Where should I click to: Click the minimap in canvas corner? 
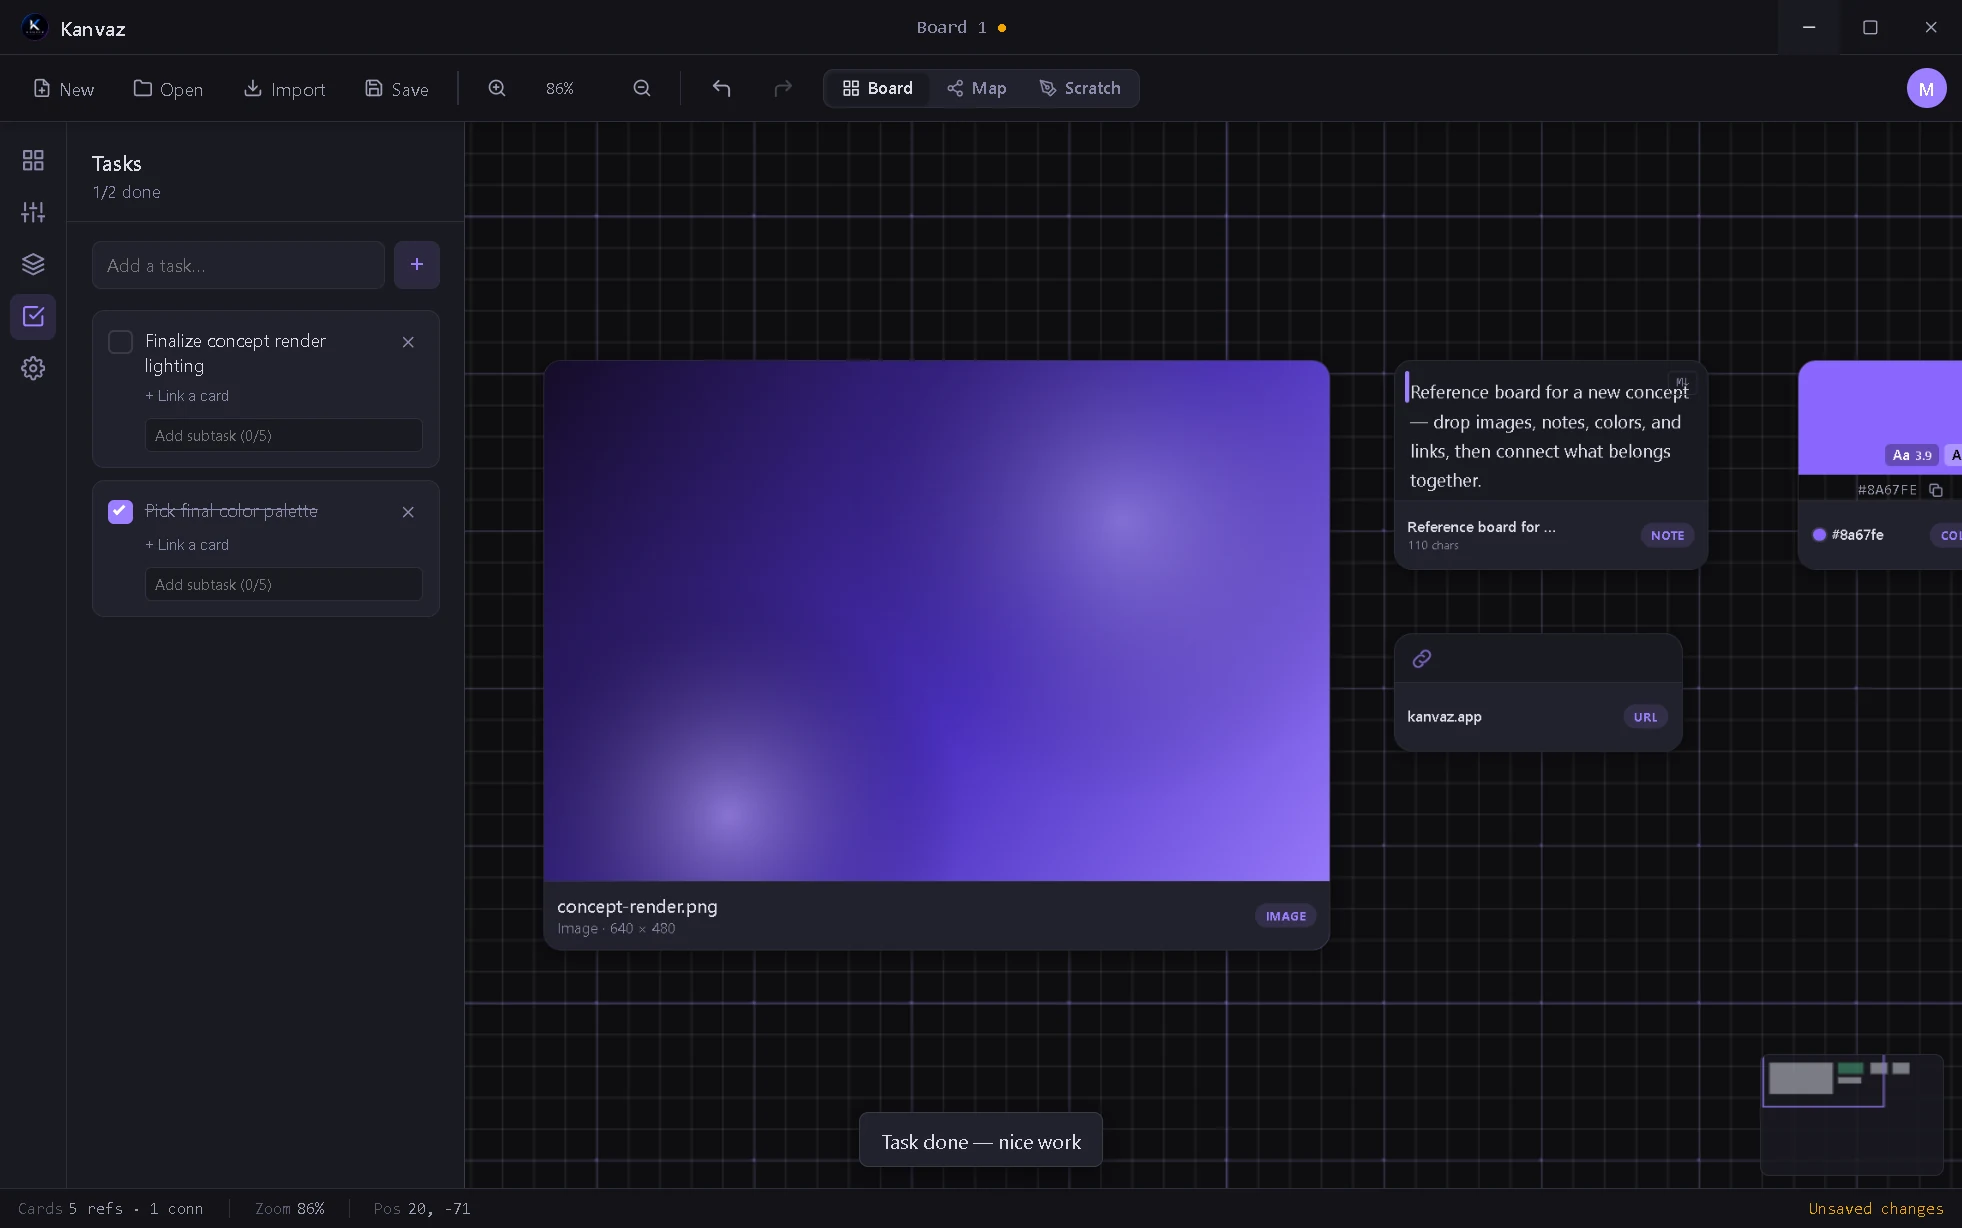[x=1851, y=1114]
